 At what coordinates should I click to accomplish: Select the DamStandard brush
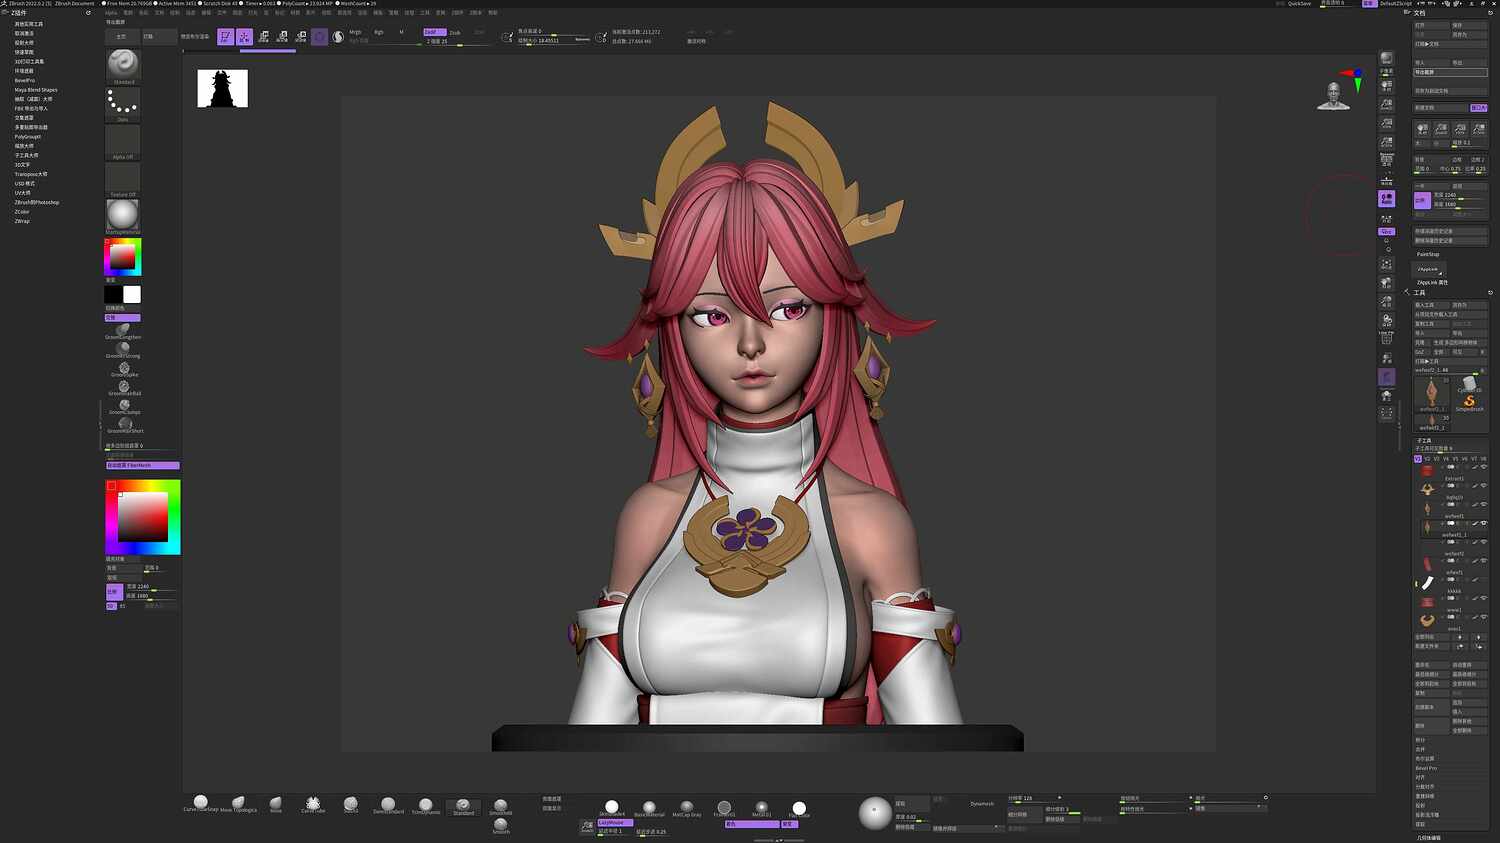[389, 805]
